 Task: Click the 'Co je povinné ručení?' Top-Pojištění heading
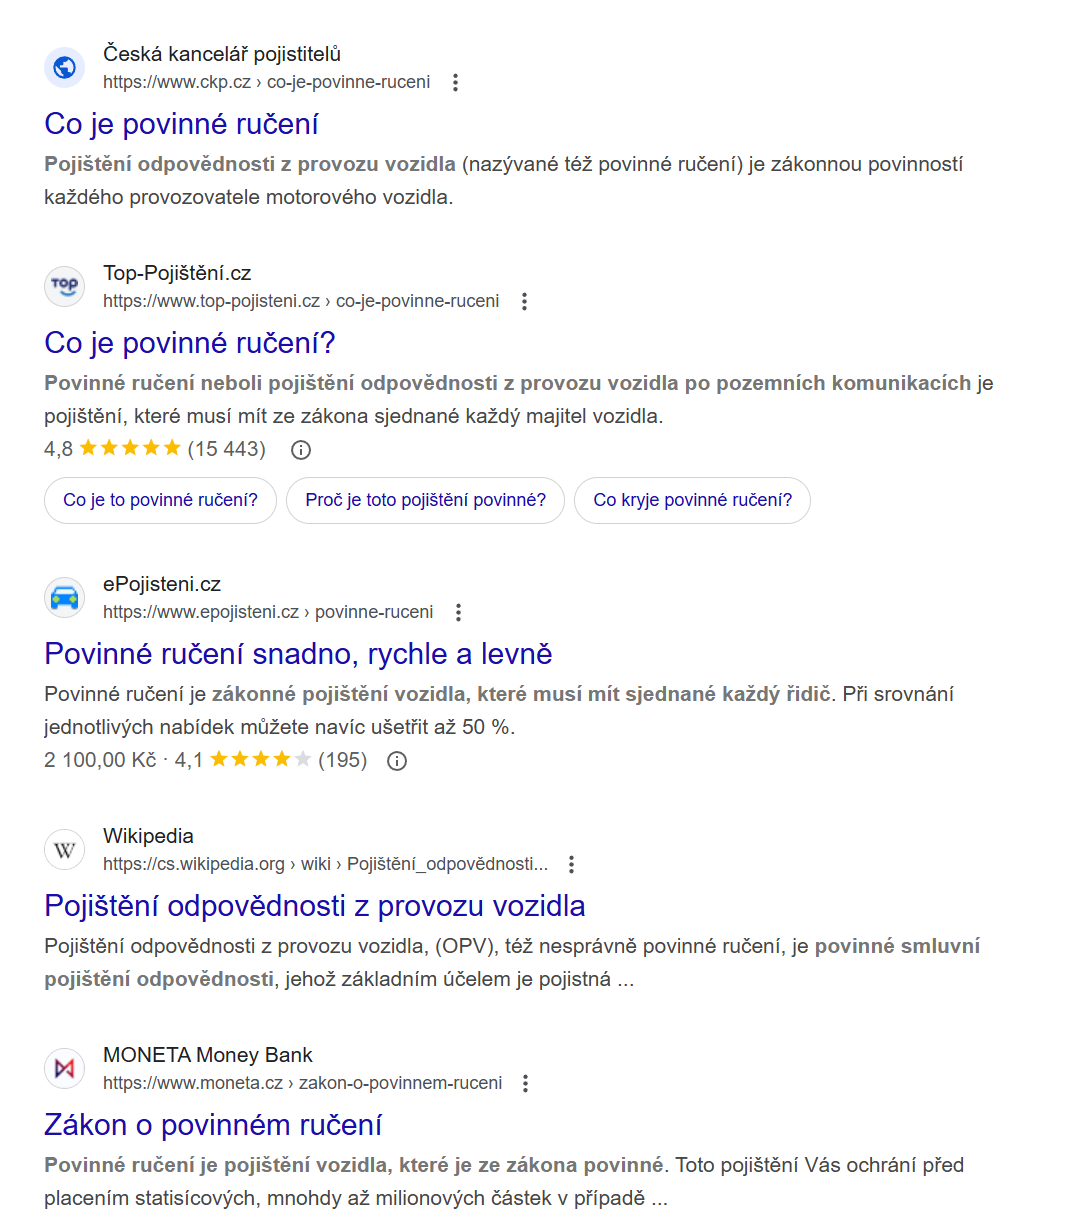click(189, 342)
